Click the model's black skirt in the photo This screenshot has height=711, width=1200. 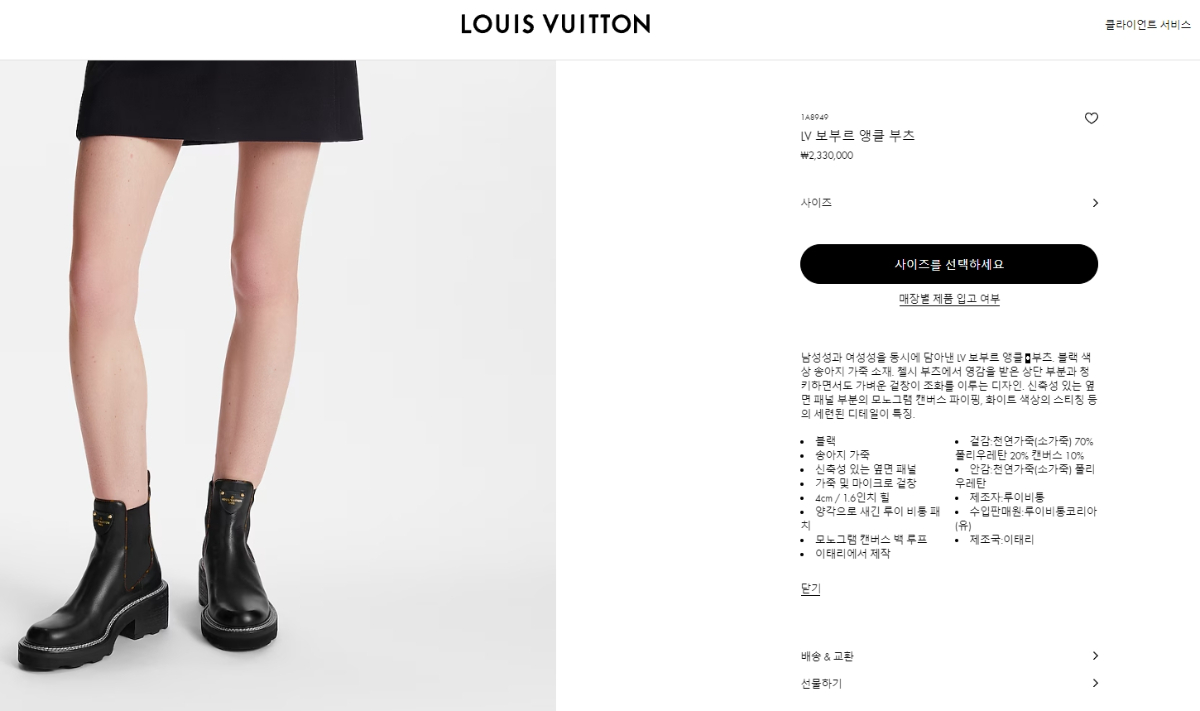[220, 100]
